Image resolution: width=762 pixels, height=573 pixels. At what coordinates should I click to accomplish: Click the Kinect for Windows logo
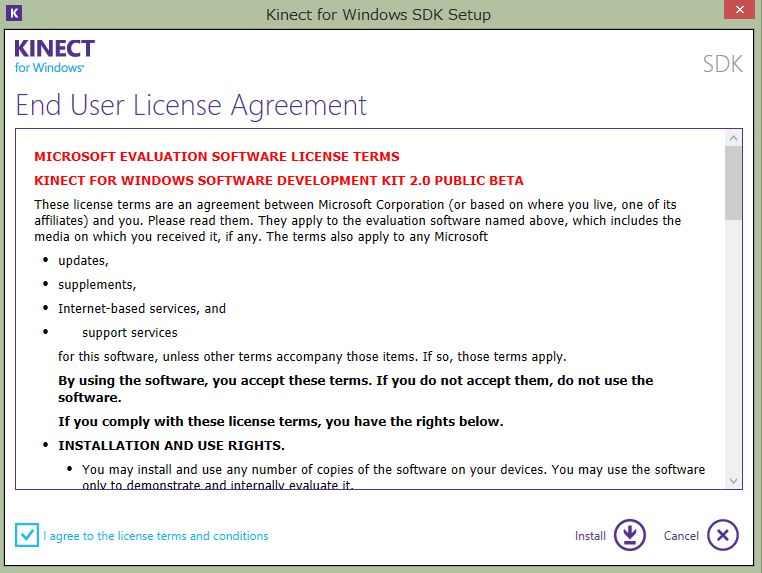click(x=54, y=56)
